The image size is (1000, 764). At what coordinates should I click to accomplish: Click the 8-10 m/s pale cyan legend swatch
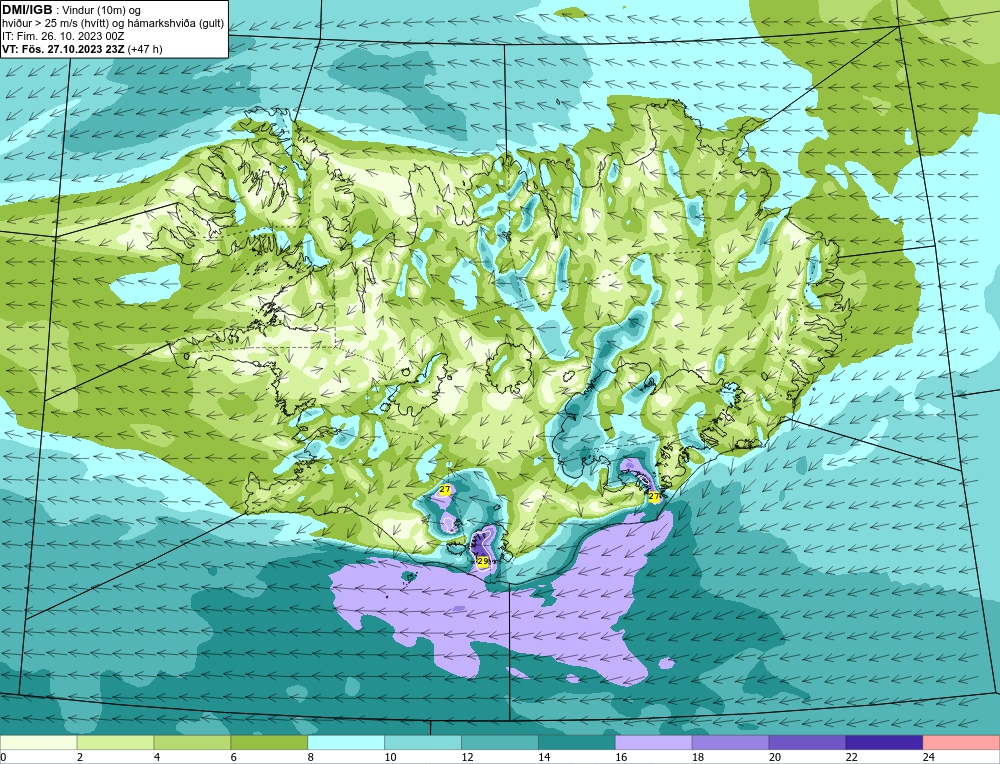(x=346, y=743)
